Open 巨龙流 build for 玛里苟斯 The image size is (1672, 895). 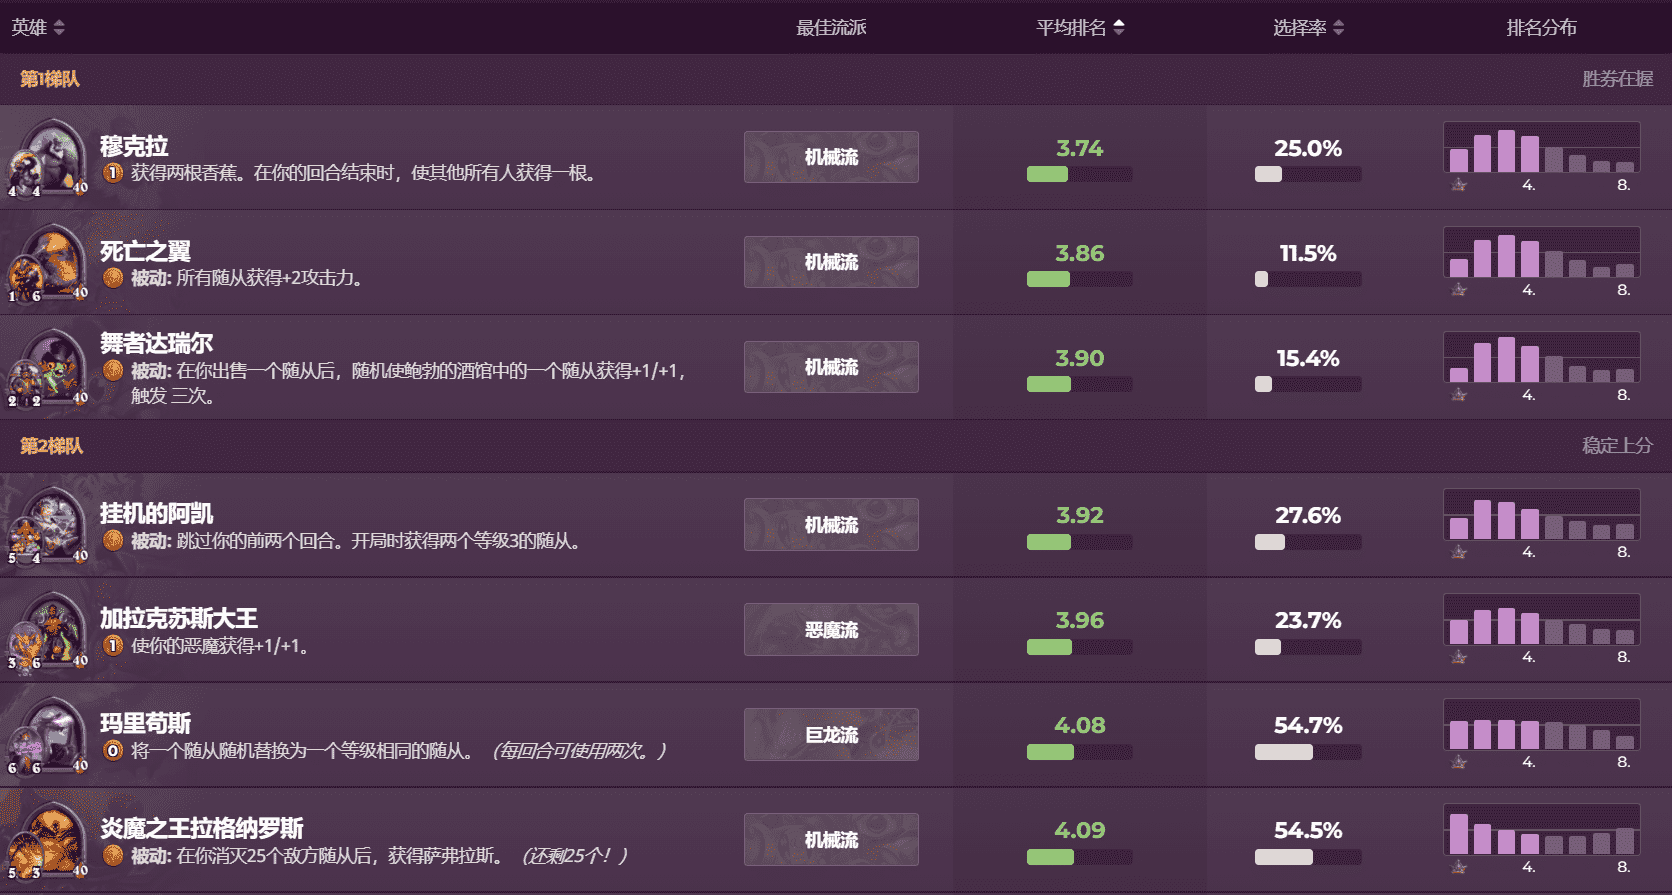[x=831, y=734]
